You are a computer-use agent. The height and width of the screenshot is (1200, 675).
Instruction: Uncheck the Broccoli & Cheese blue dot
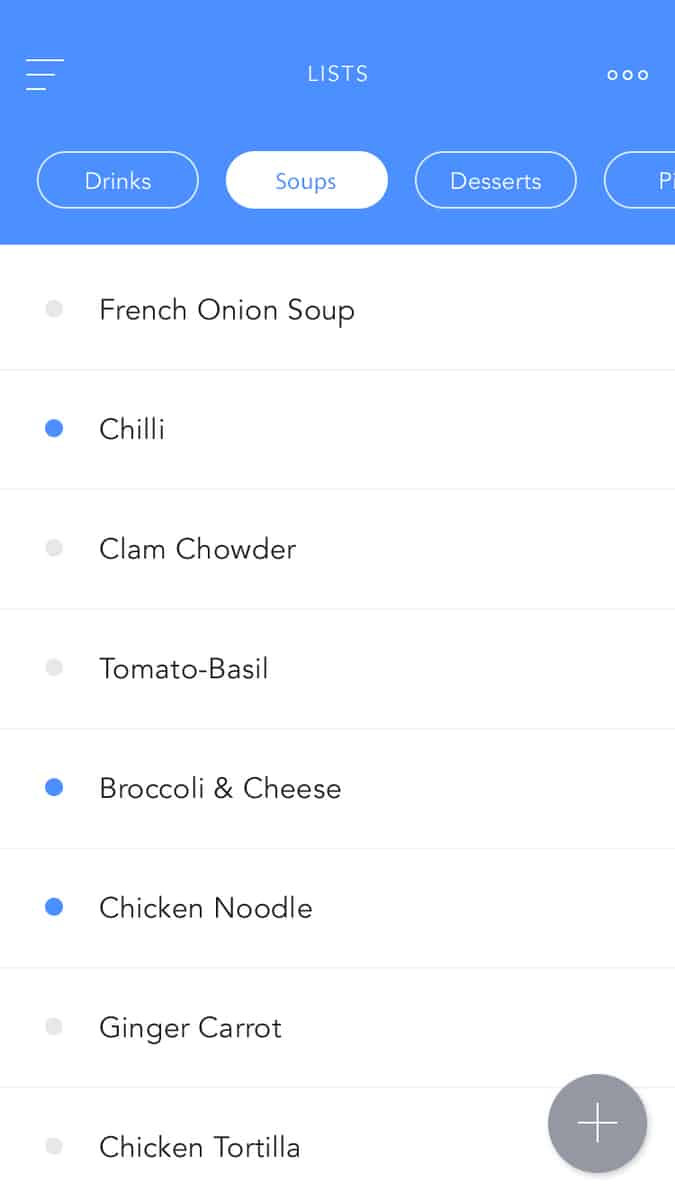(x=54, y=787)
